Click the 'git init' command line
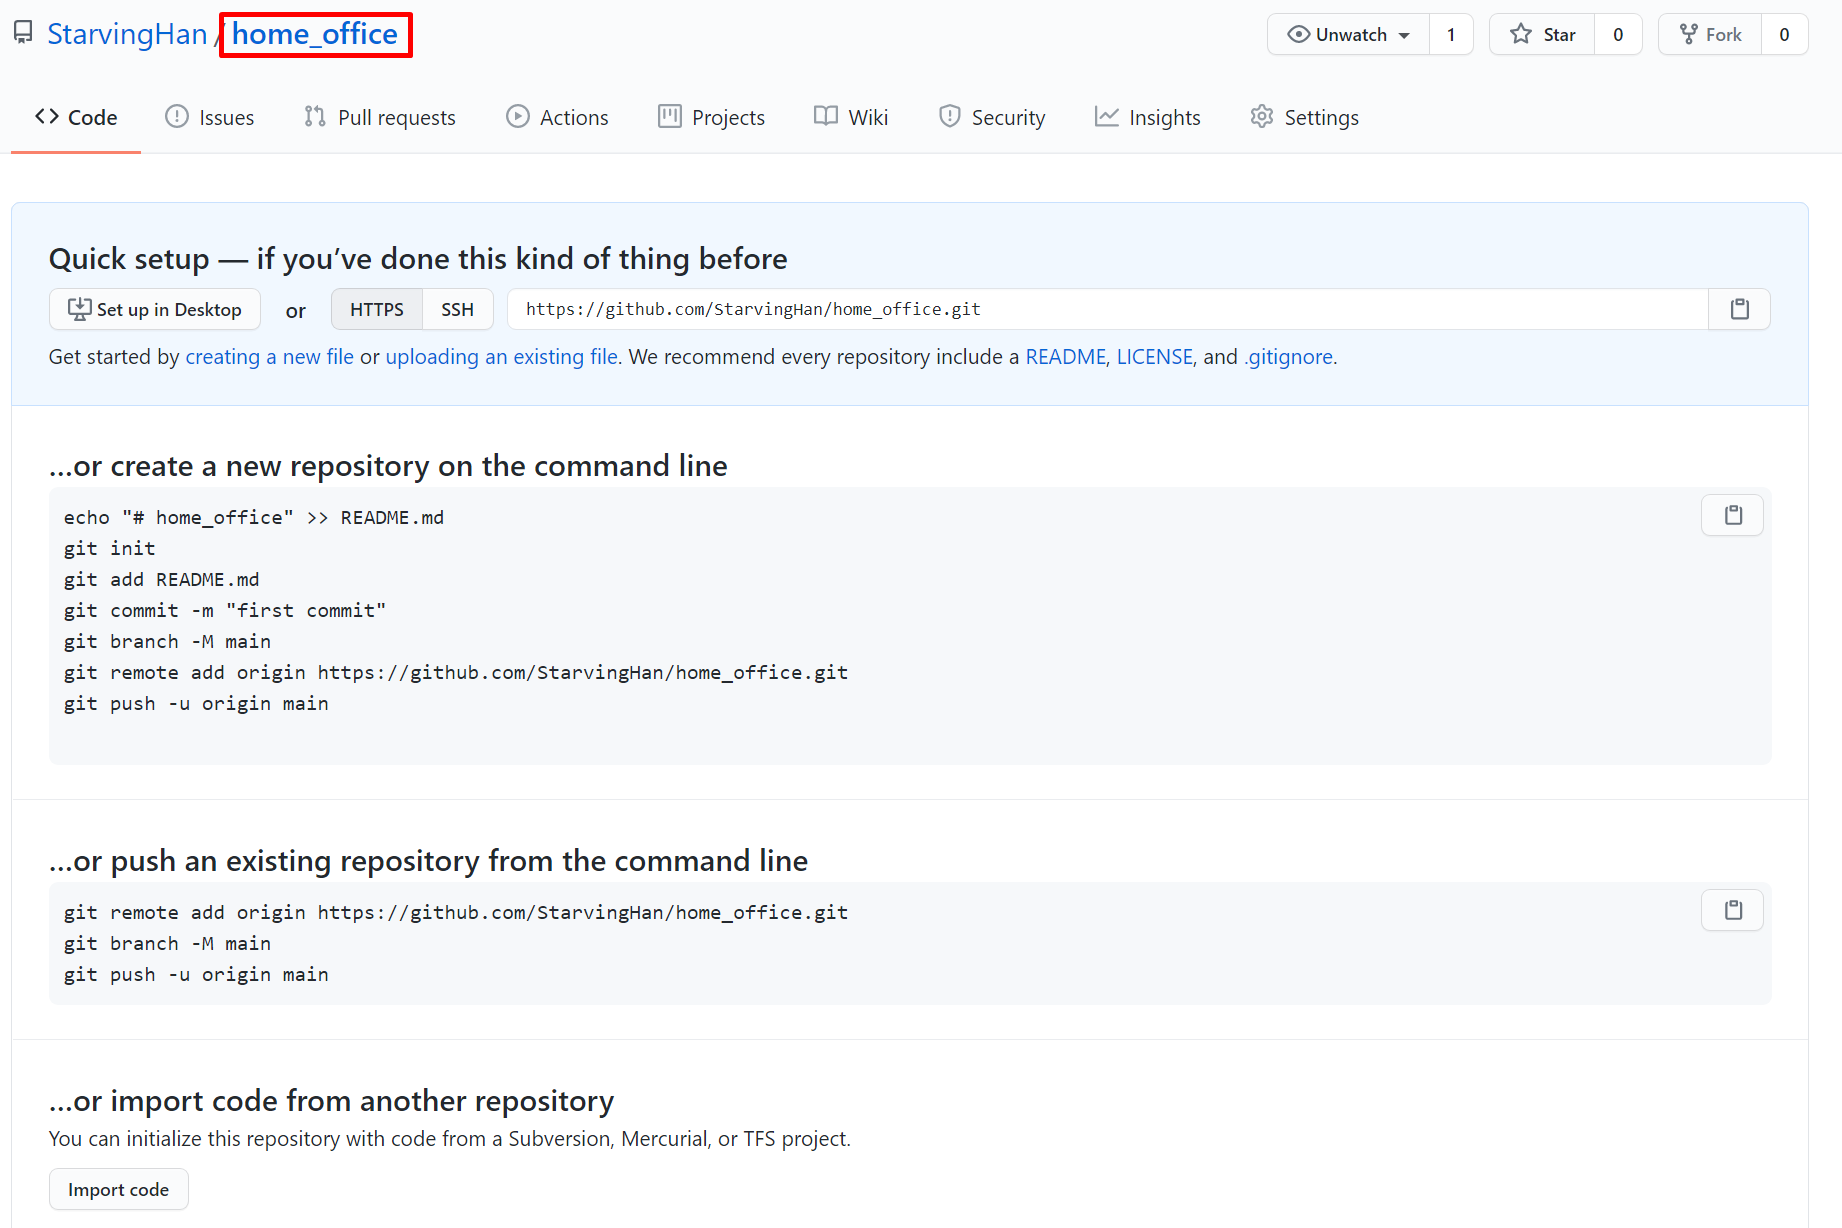This screenshot has width=1842, height=1228. pyautogui.click(x=110, y=548)
